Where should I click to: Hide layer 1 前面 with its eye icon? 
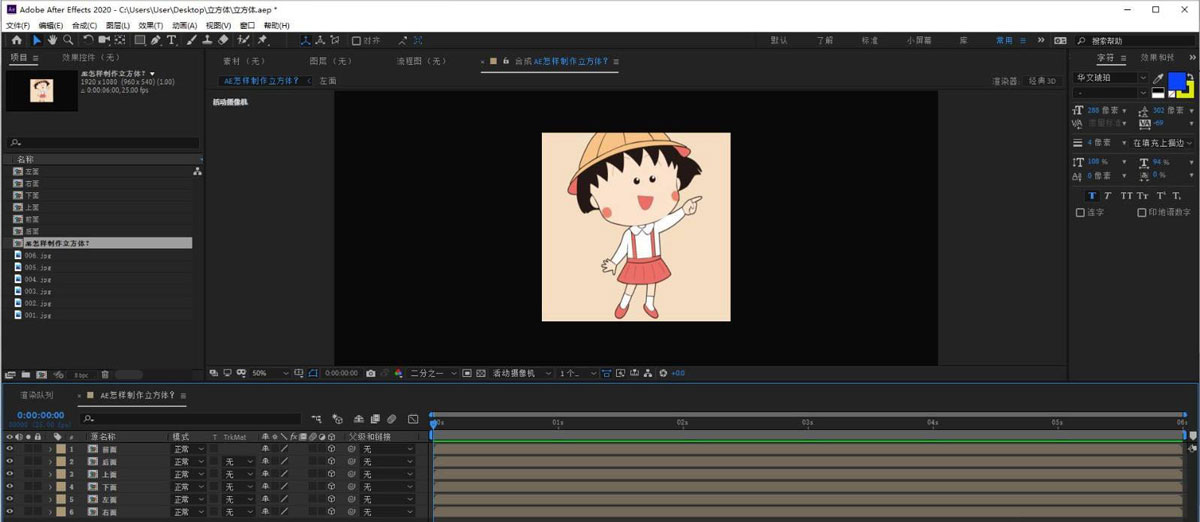[10, 450]
